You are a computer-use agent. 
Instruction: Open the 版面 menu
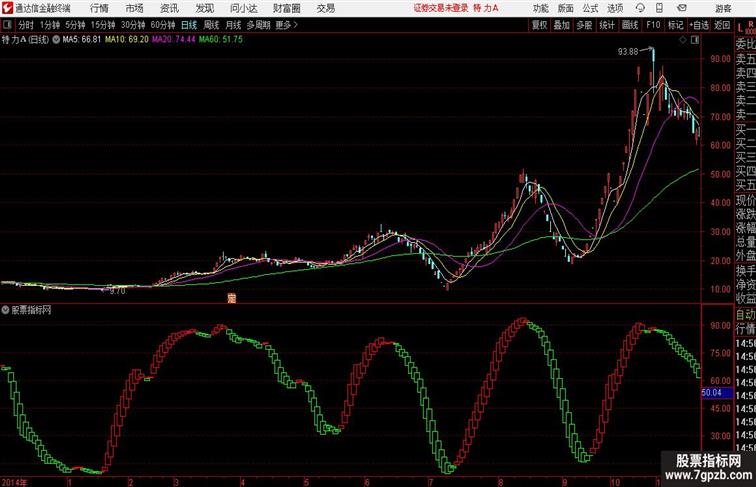tap(566, 8)
